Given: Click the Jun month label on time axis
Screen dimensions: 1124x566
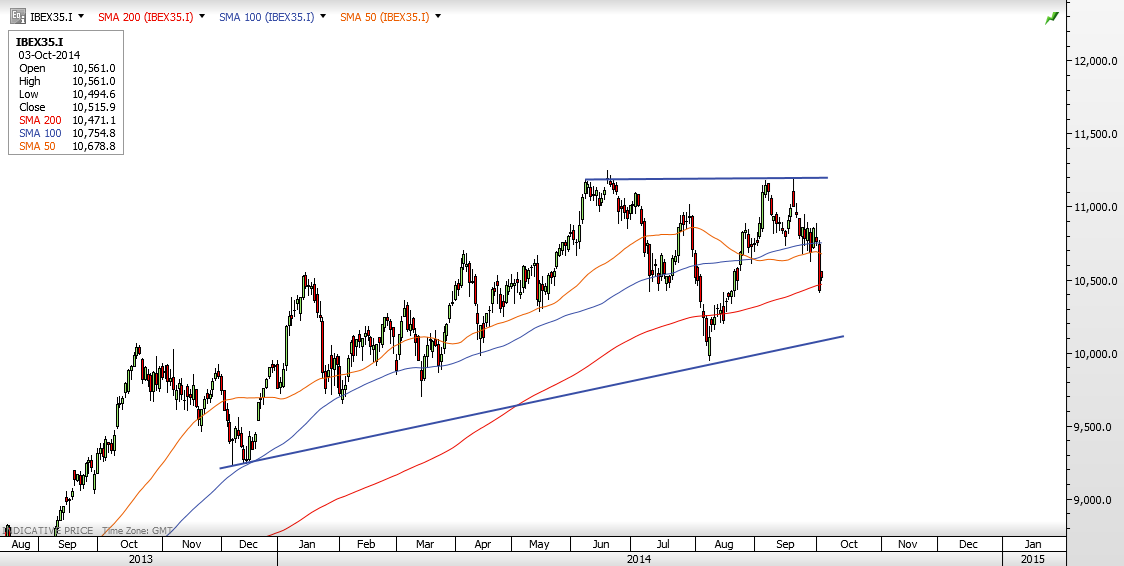Looking at the screenshot, I should (601, 545).
